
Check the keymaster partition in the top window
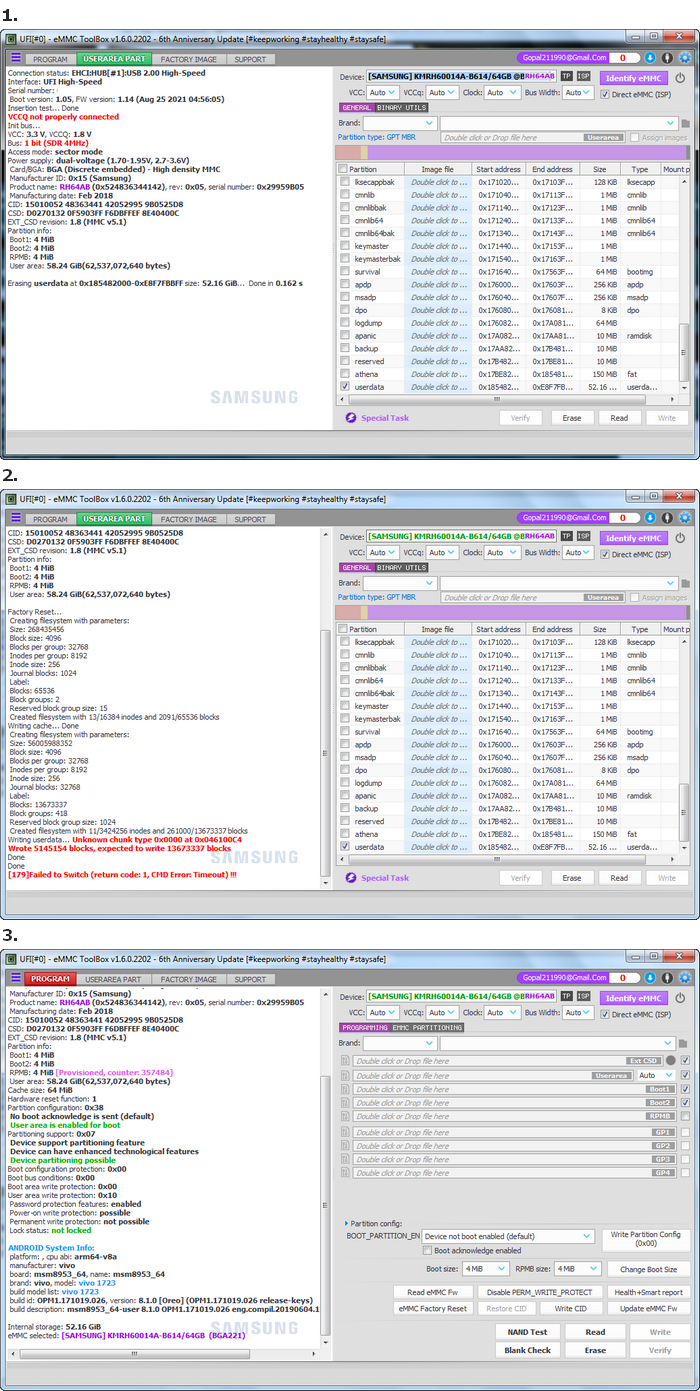point(345,246)
